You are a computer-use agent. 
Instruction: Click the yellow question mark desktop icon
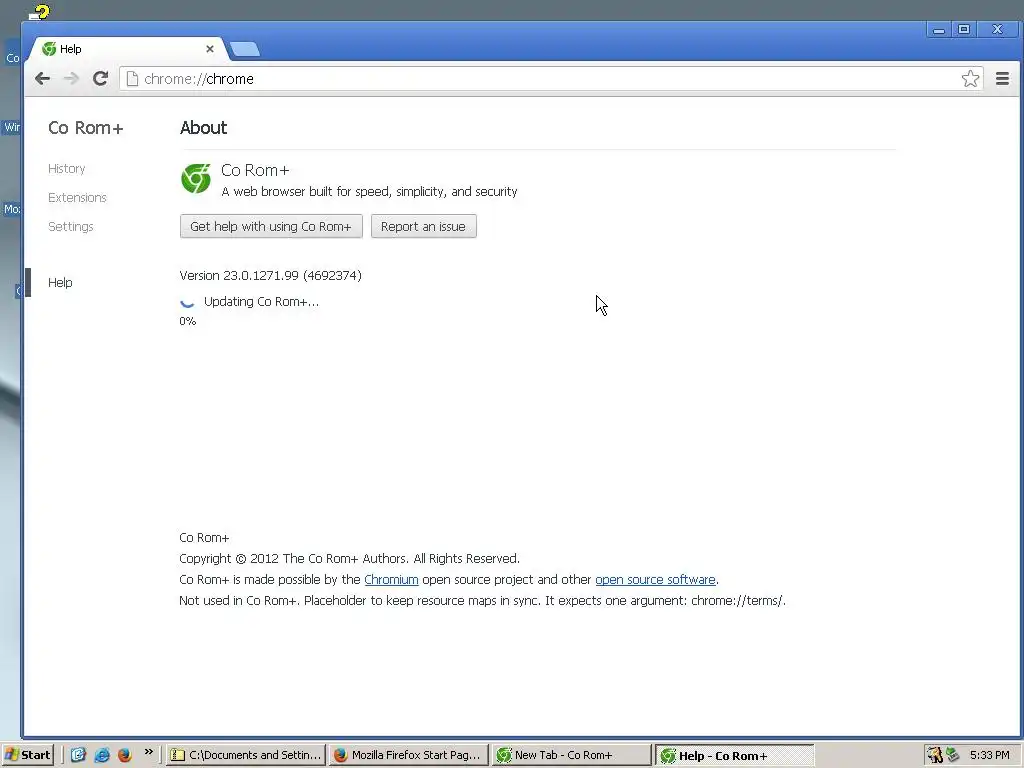tap(40, 12)
